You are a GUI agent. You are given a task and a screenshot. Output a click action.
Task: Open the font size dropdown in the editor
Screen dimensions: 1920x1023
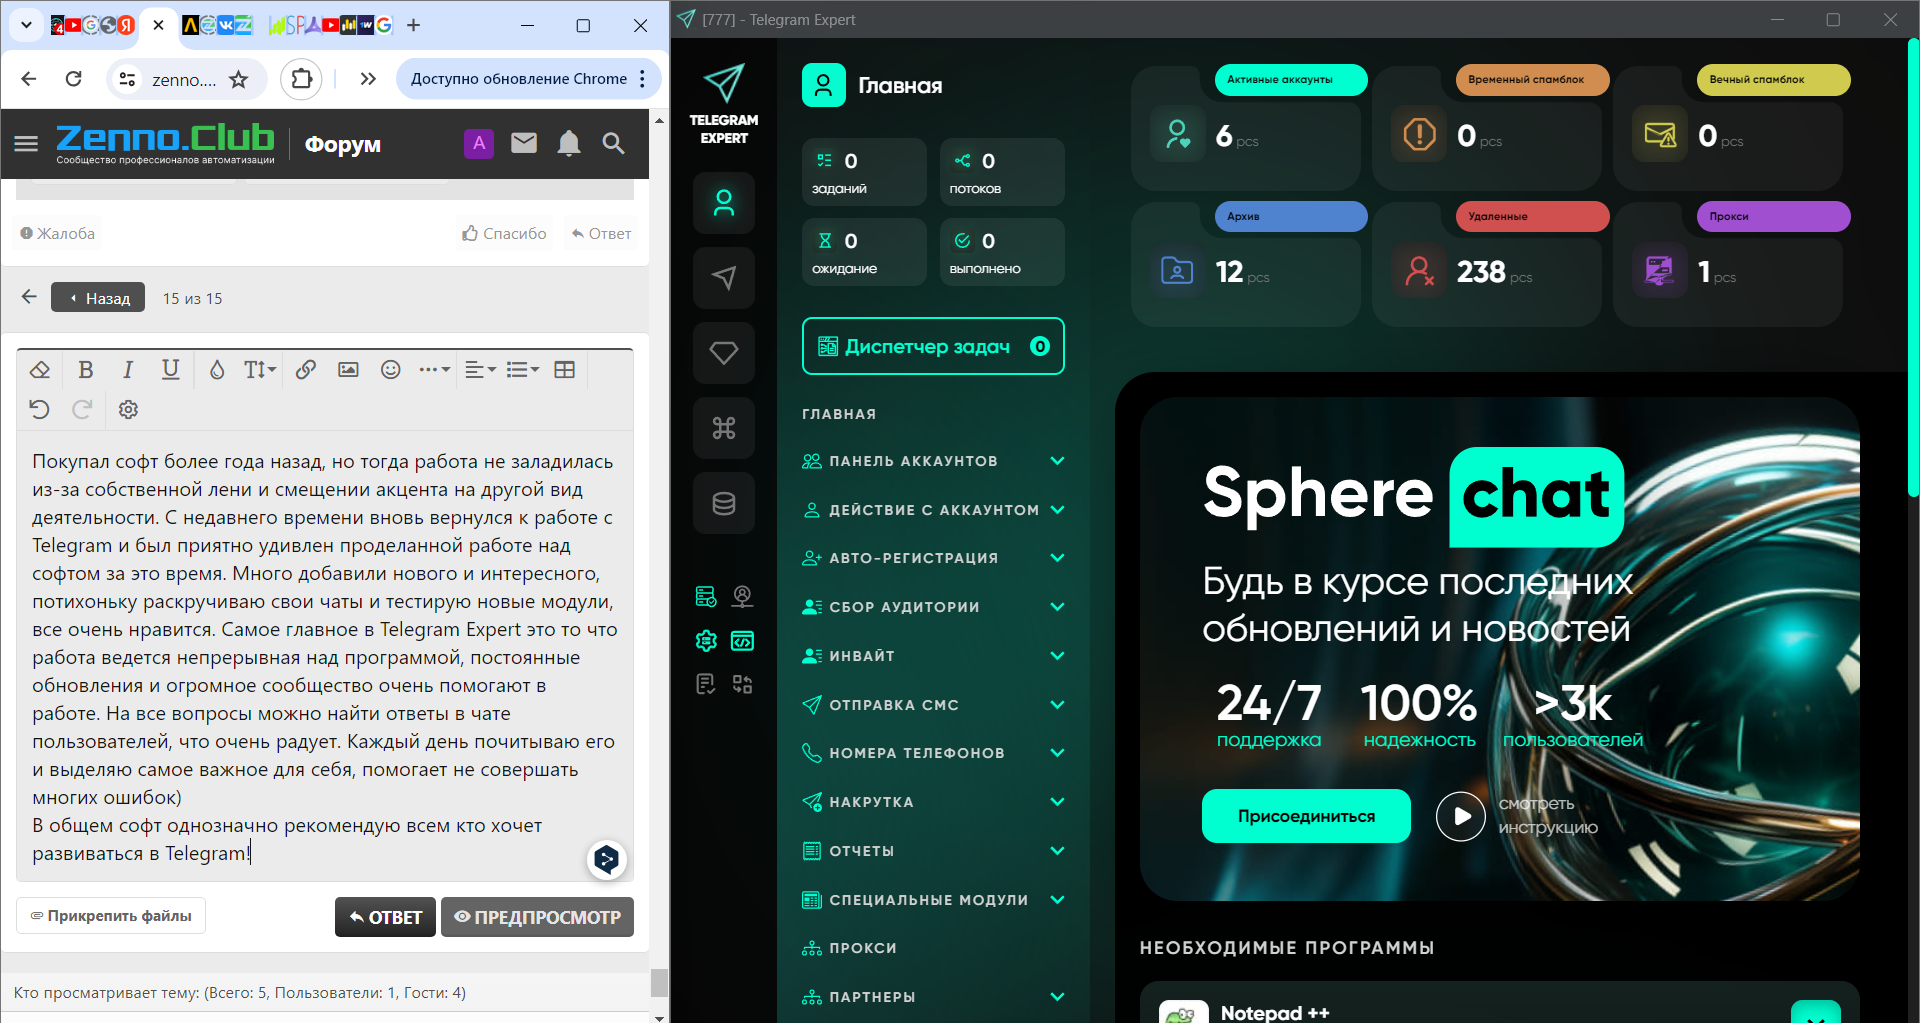260,370
